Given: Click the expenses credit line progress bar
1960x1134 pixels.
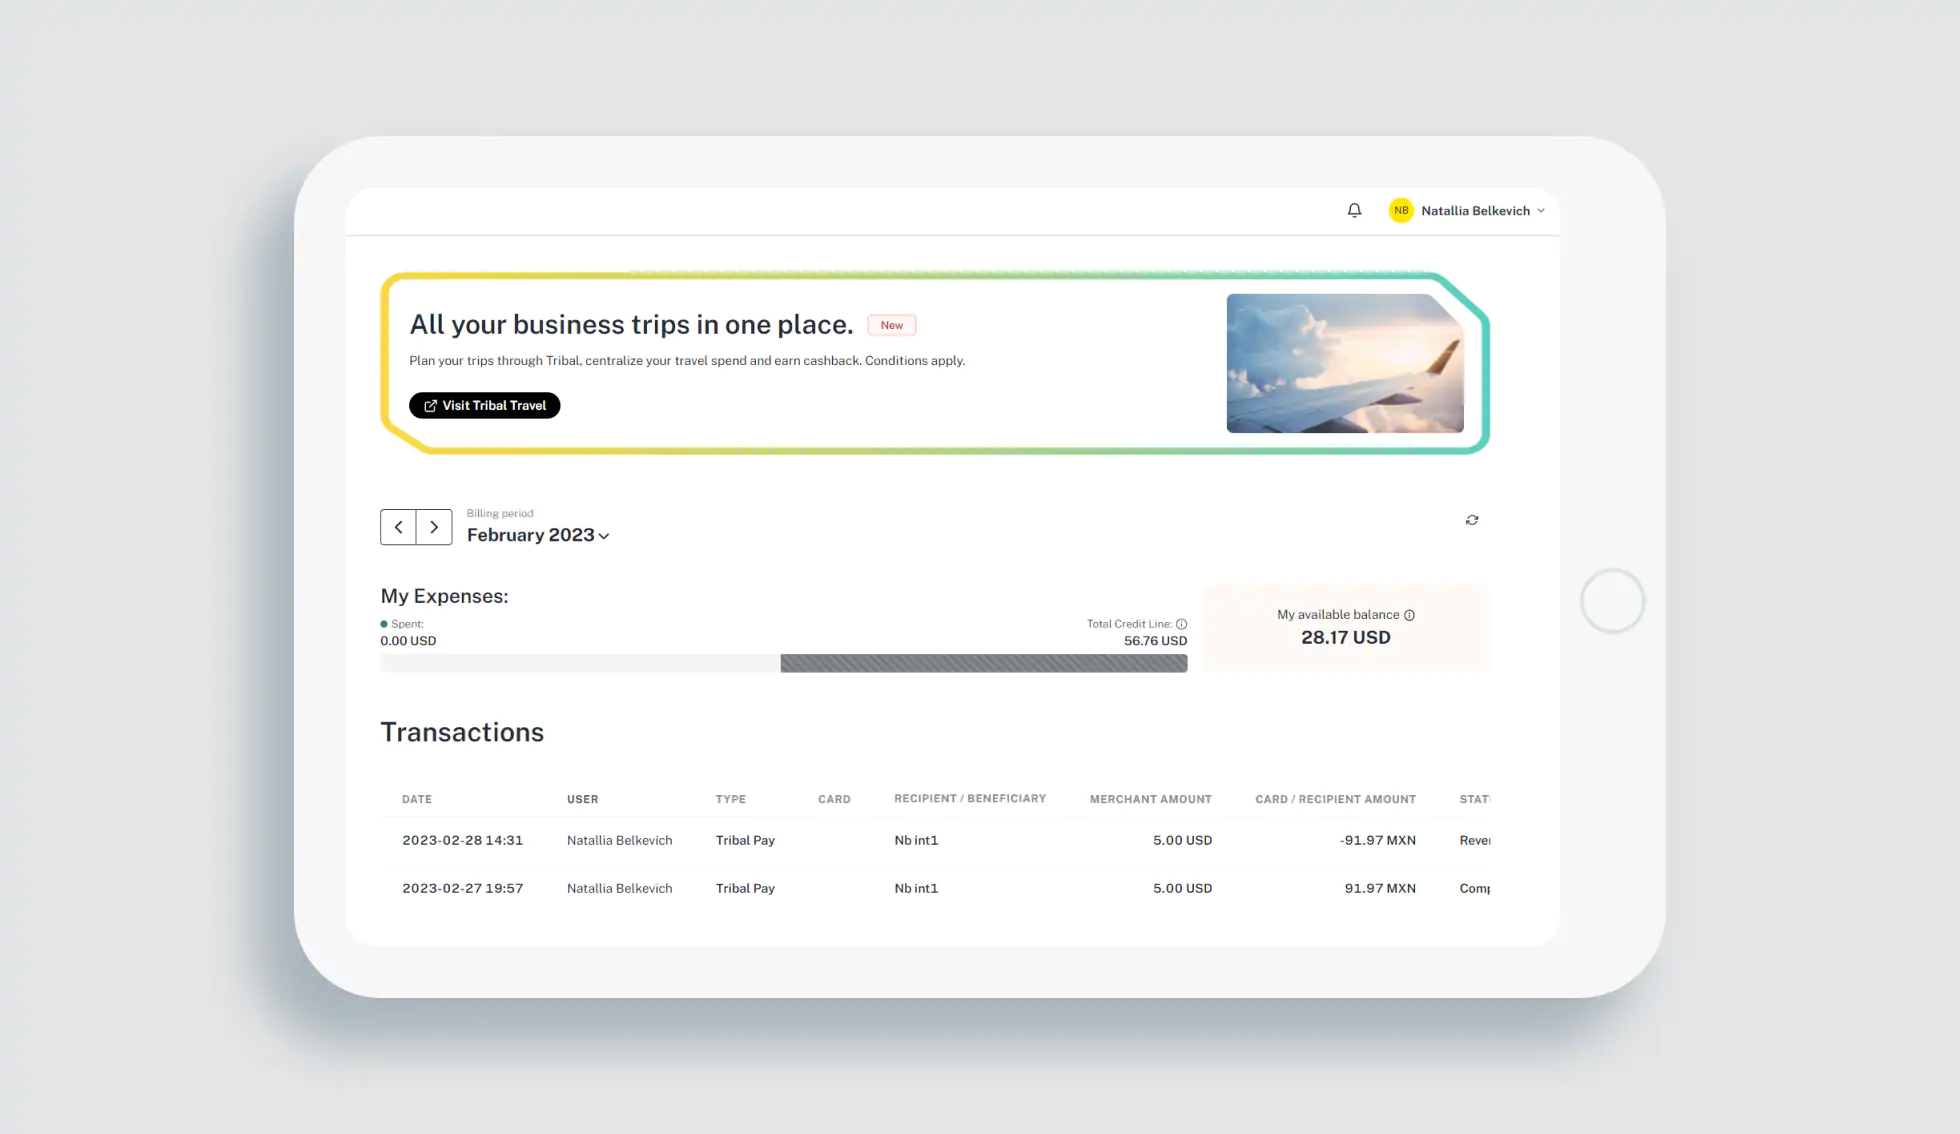Looking at the screenshot, I should click(x=784, y=663).
